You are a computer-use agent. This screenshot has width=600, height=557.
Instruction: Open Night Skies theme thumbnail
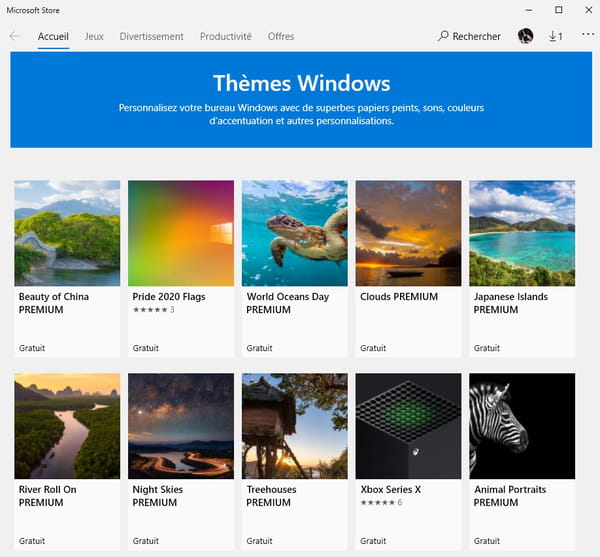pyautogui.click(x=181, y=426)
